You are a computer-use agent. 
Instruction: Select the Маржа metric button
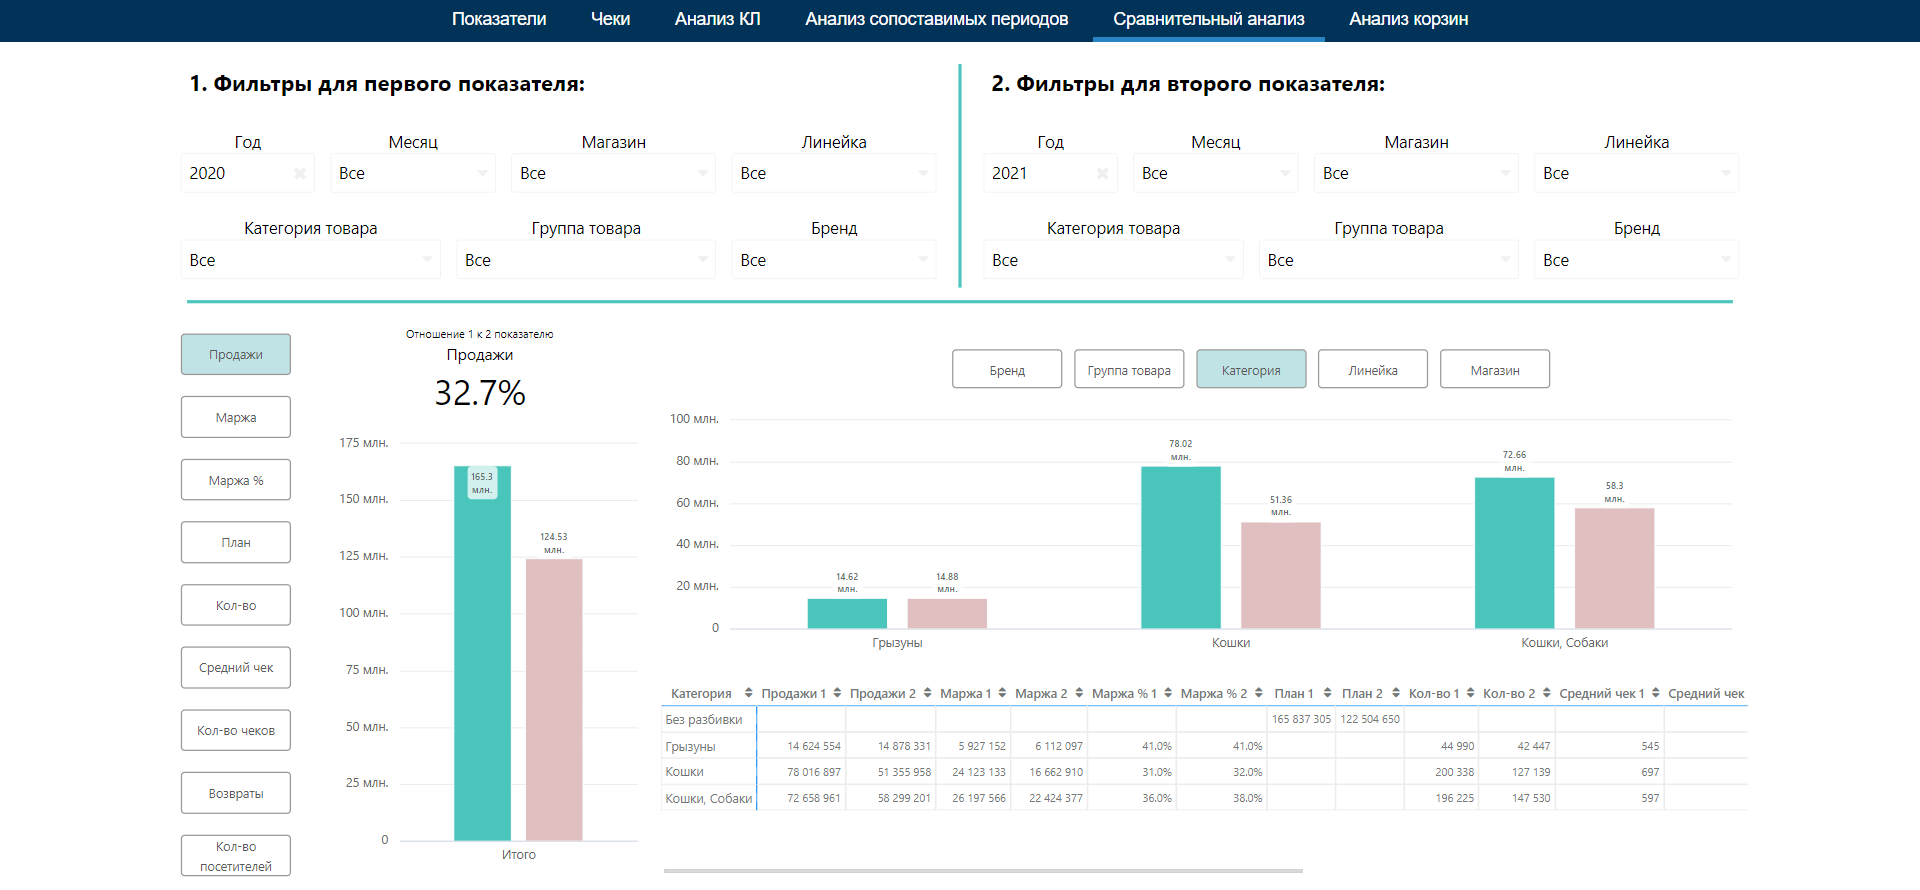pos(236,417)
